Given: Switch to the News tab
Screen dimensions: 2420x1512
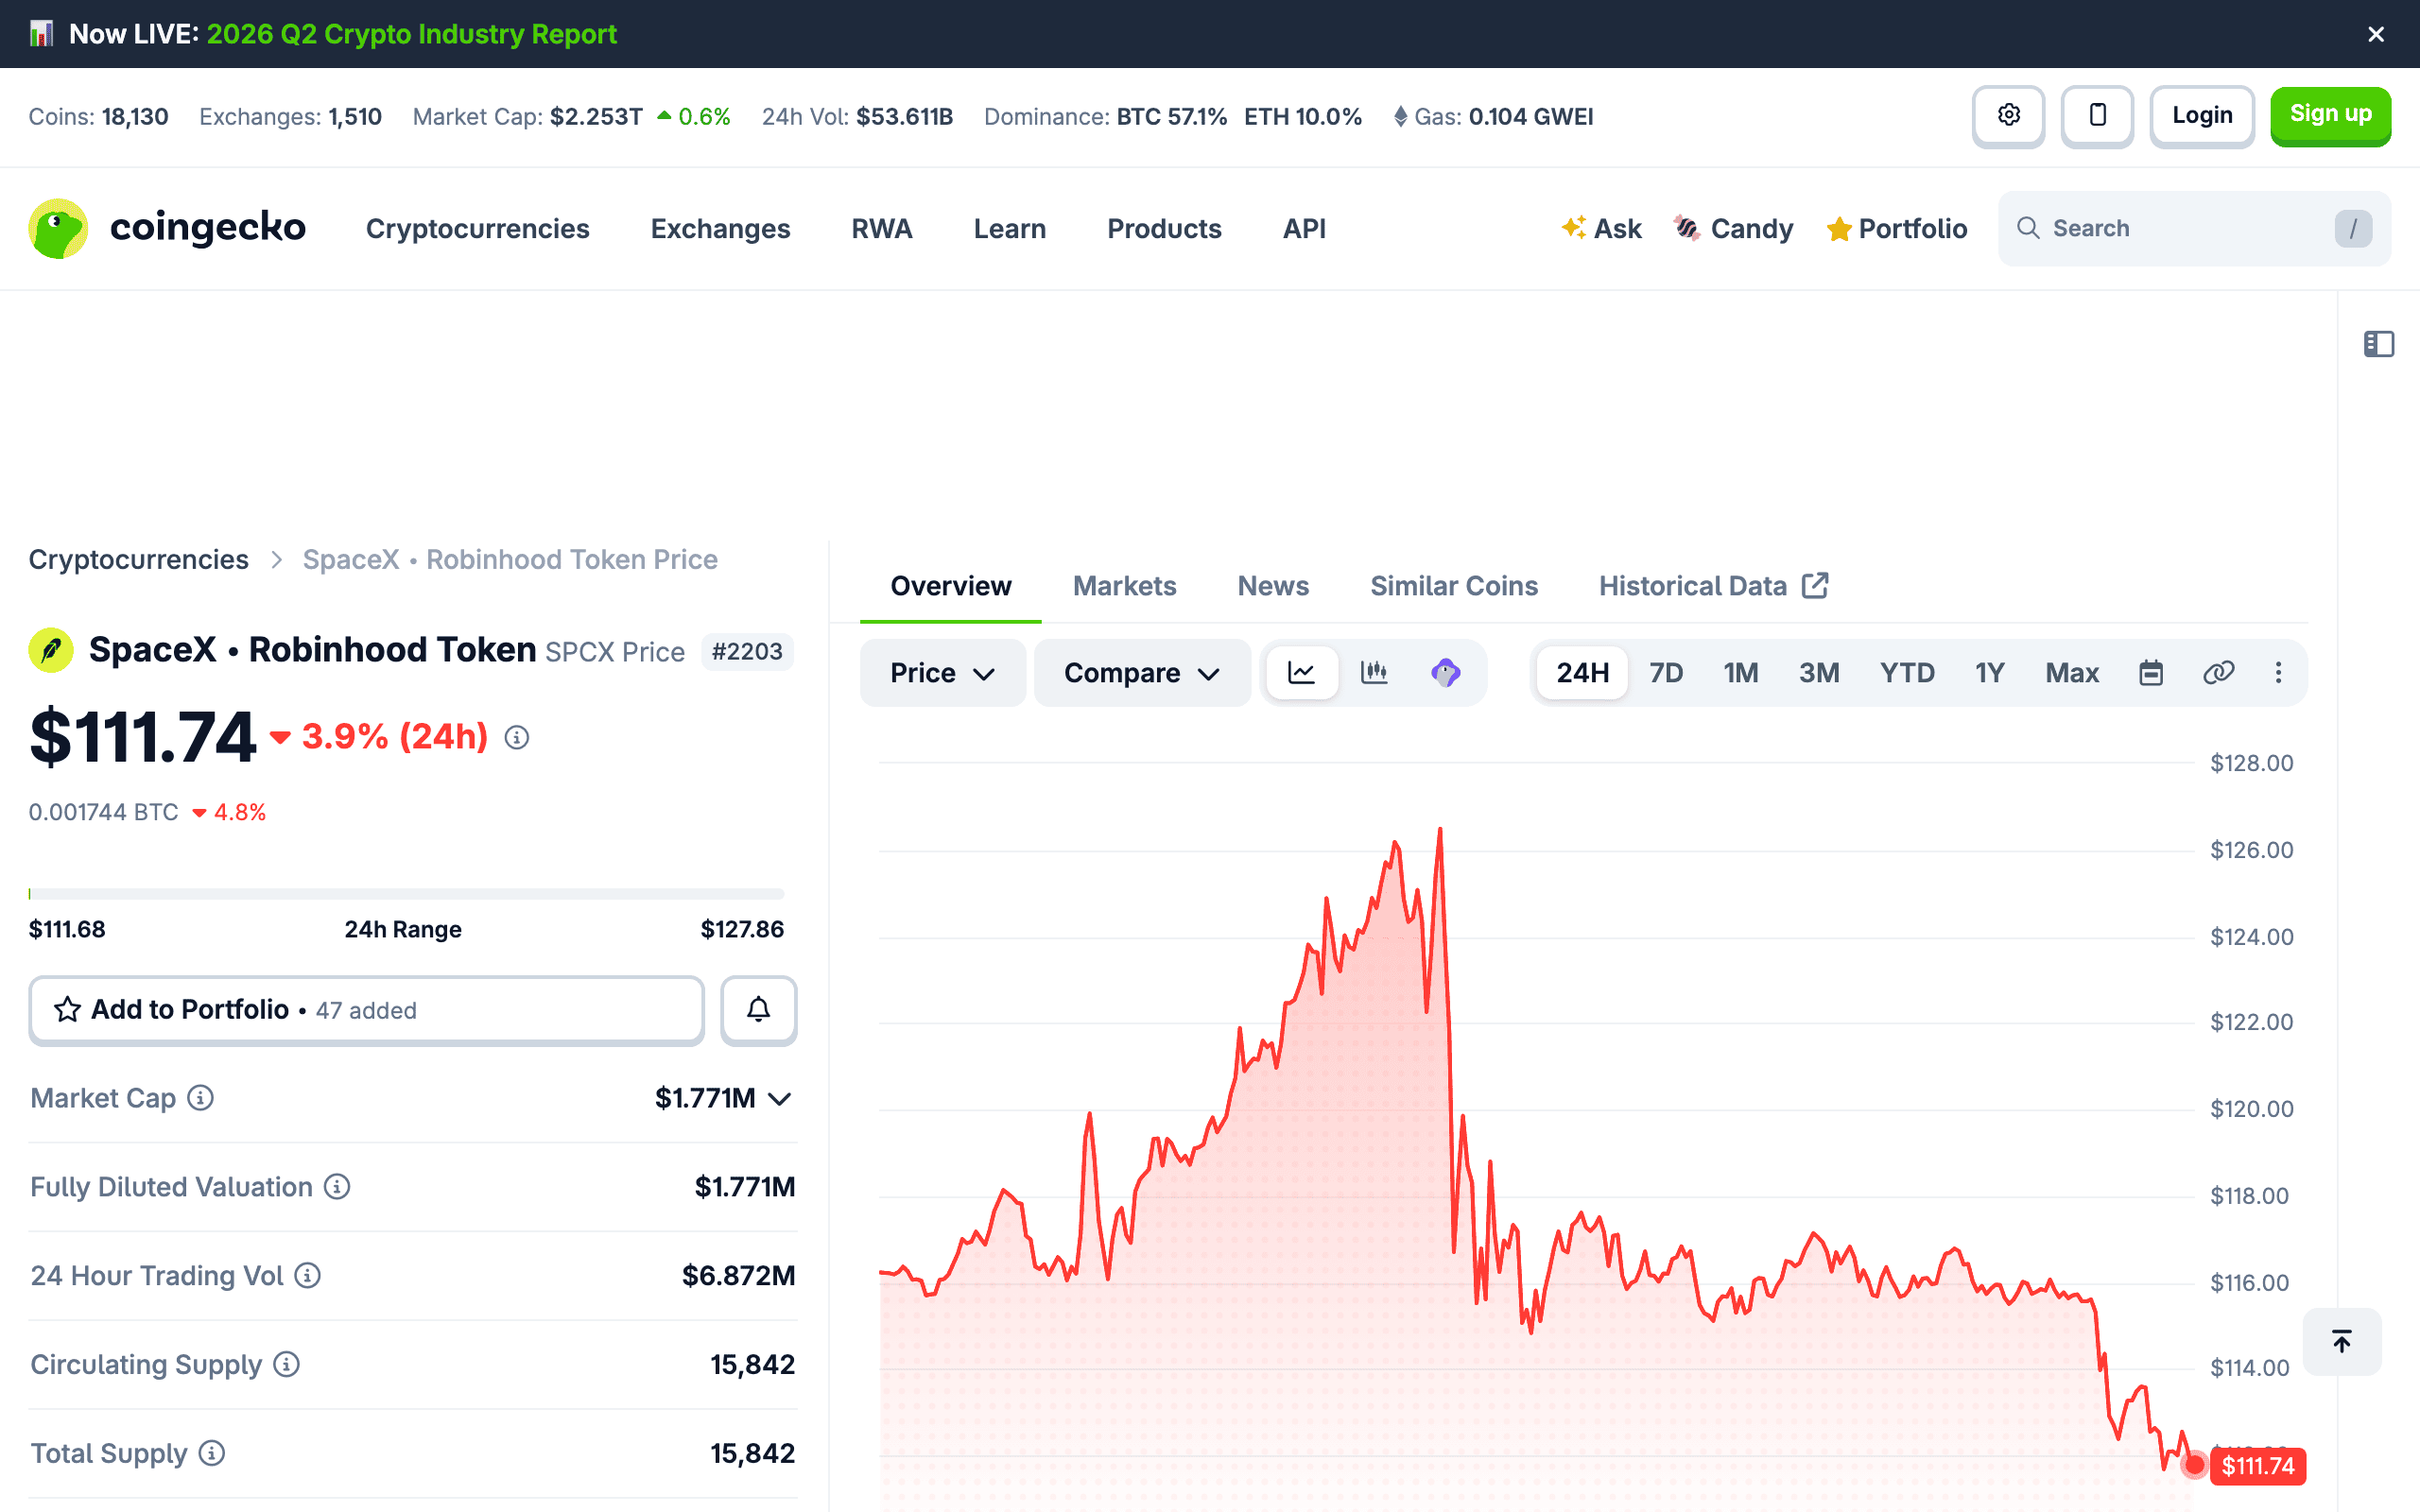Looking at the screenshot, I should pyautogui.click(x=1273, y=586).
